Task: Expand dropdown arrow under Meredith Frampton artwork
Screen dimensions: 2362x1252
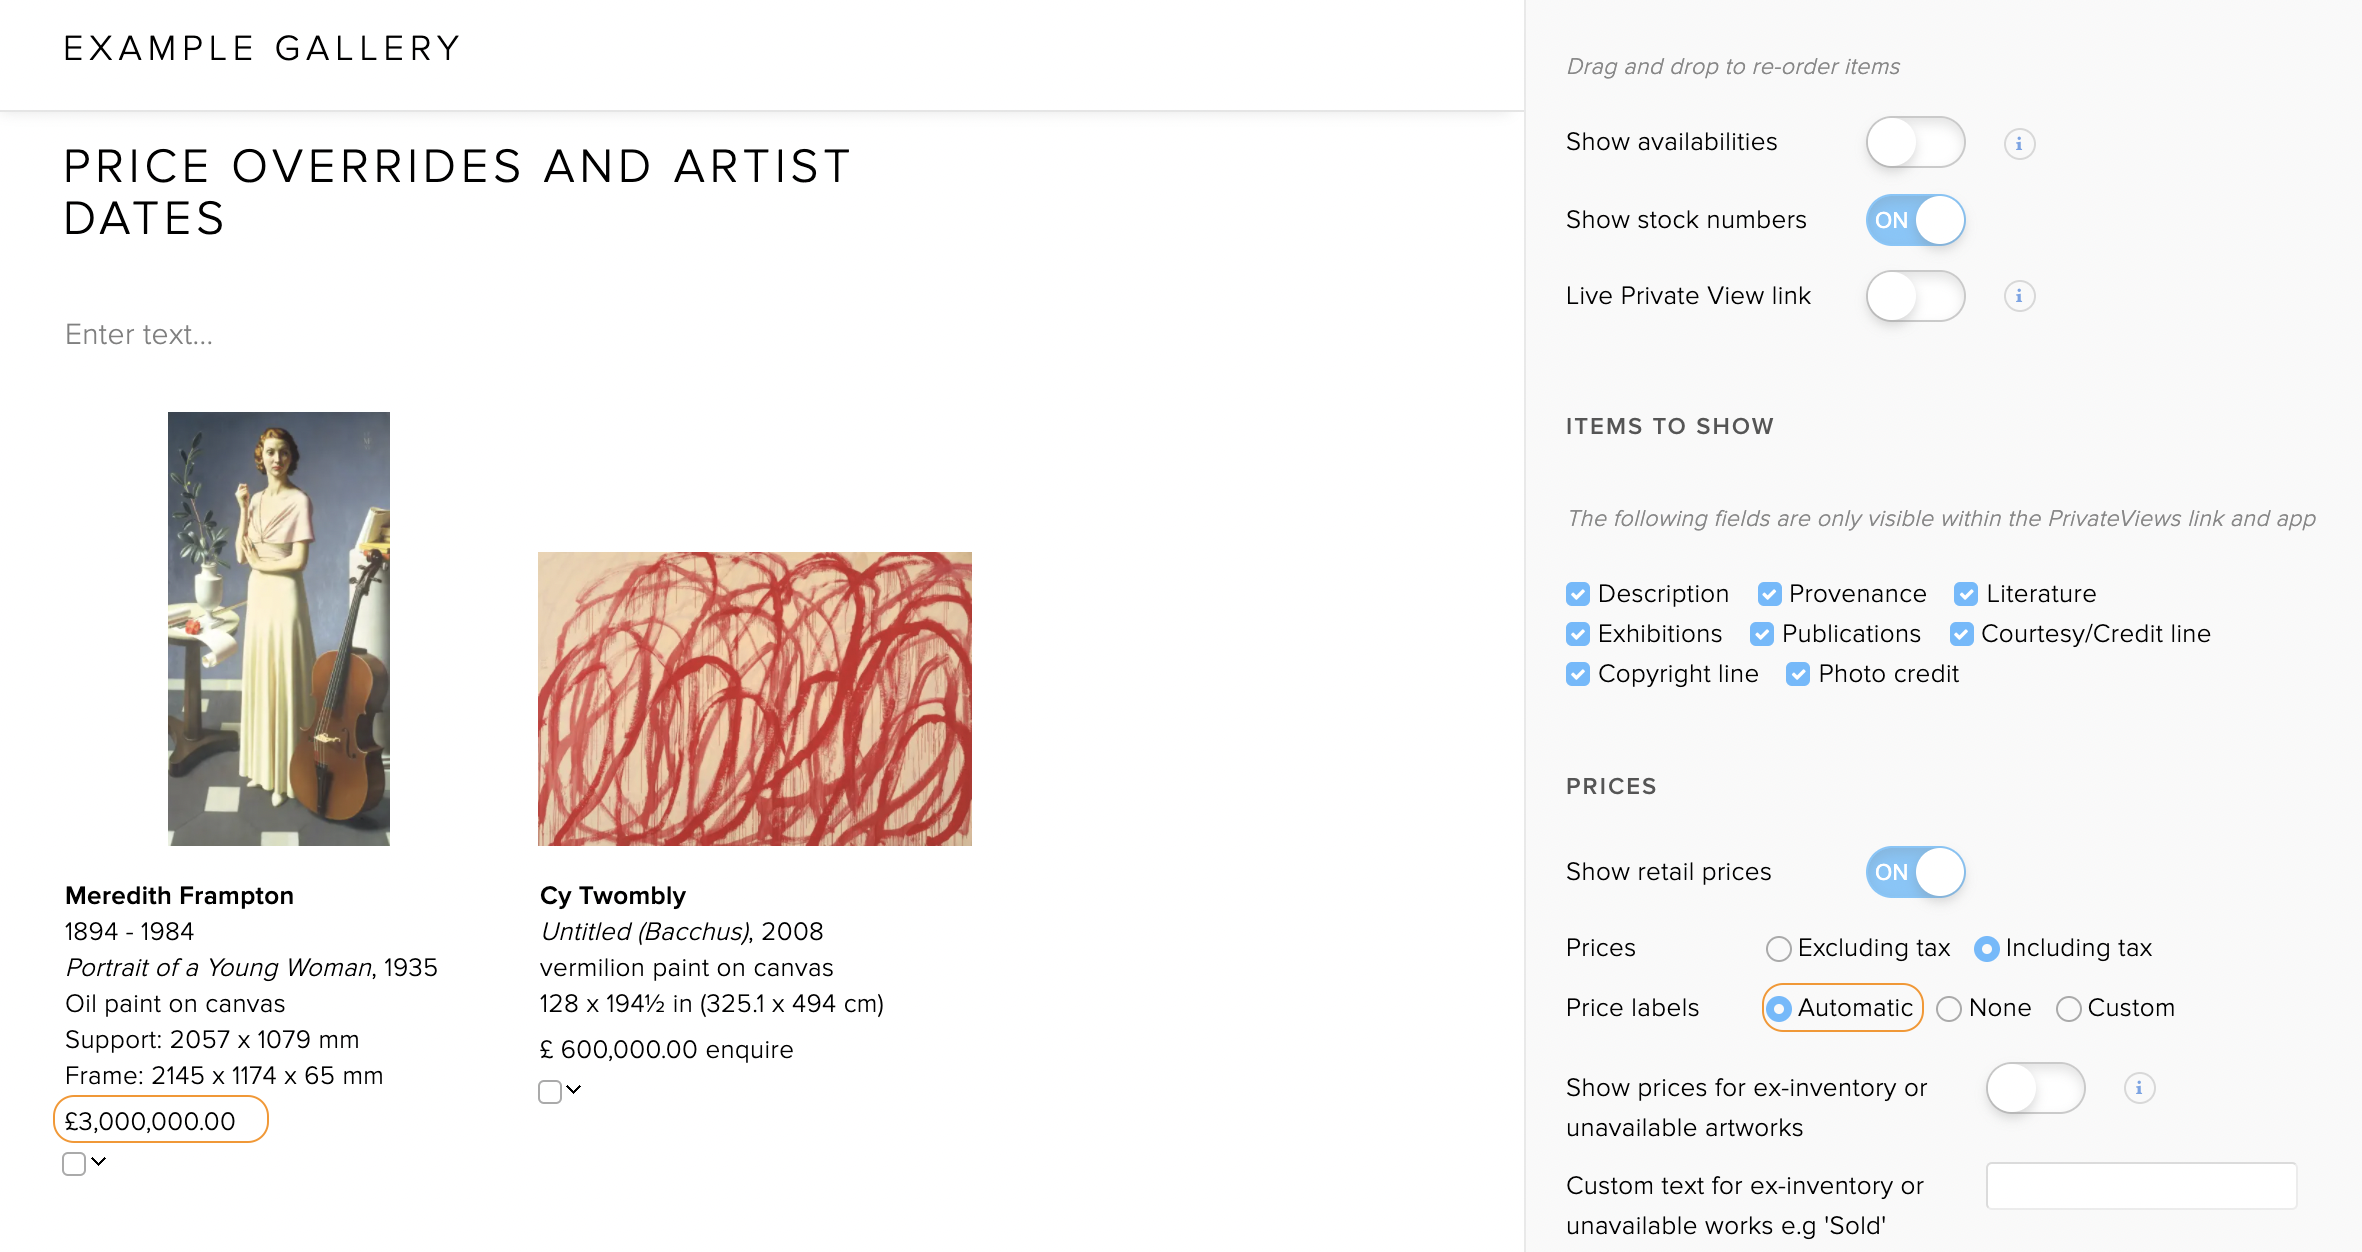Action: point(99,1162)
